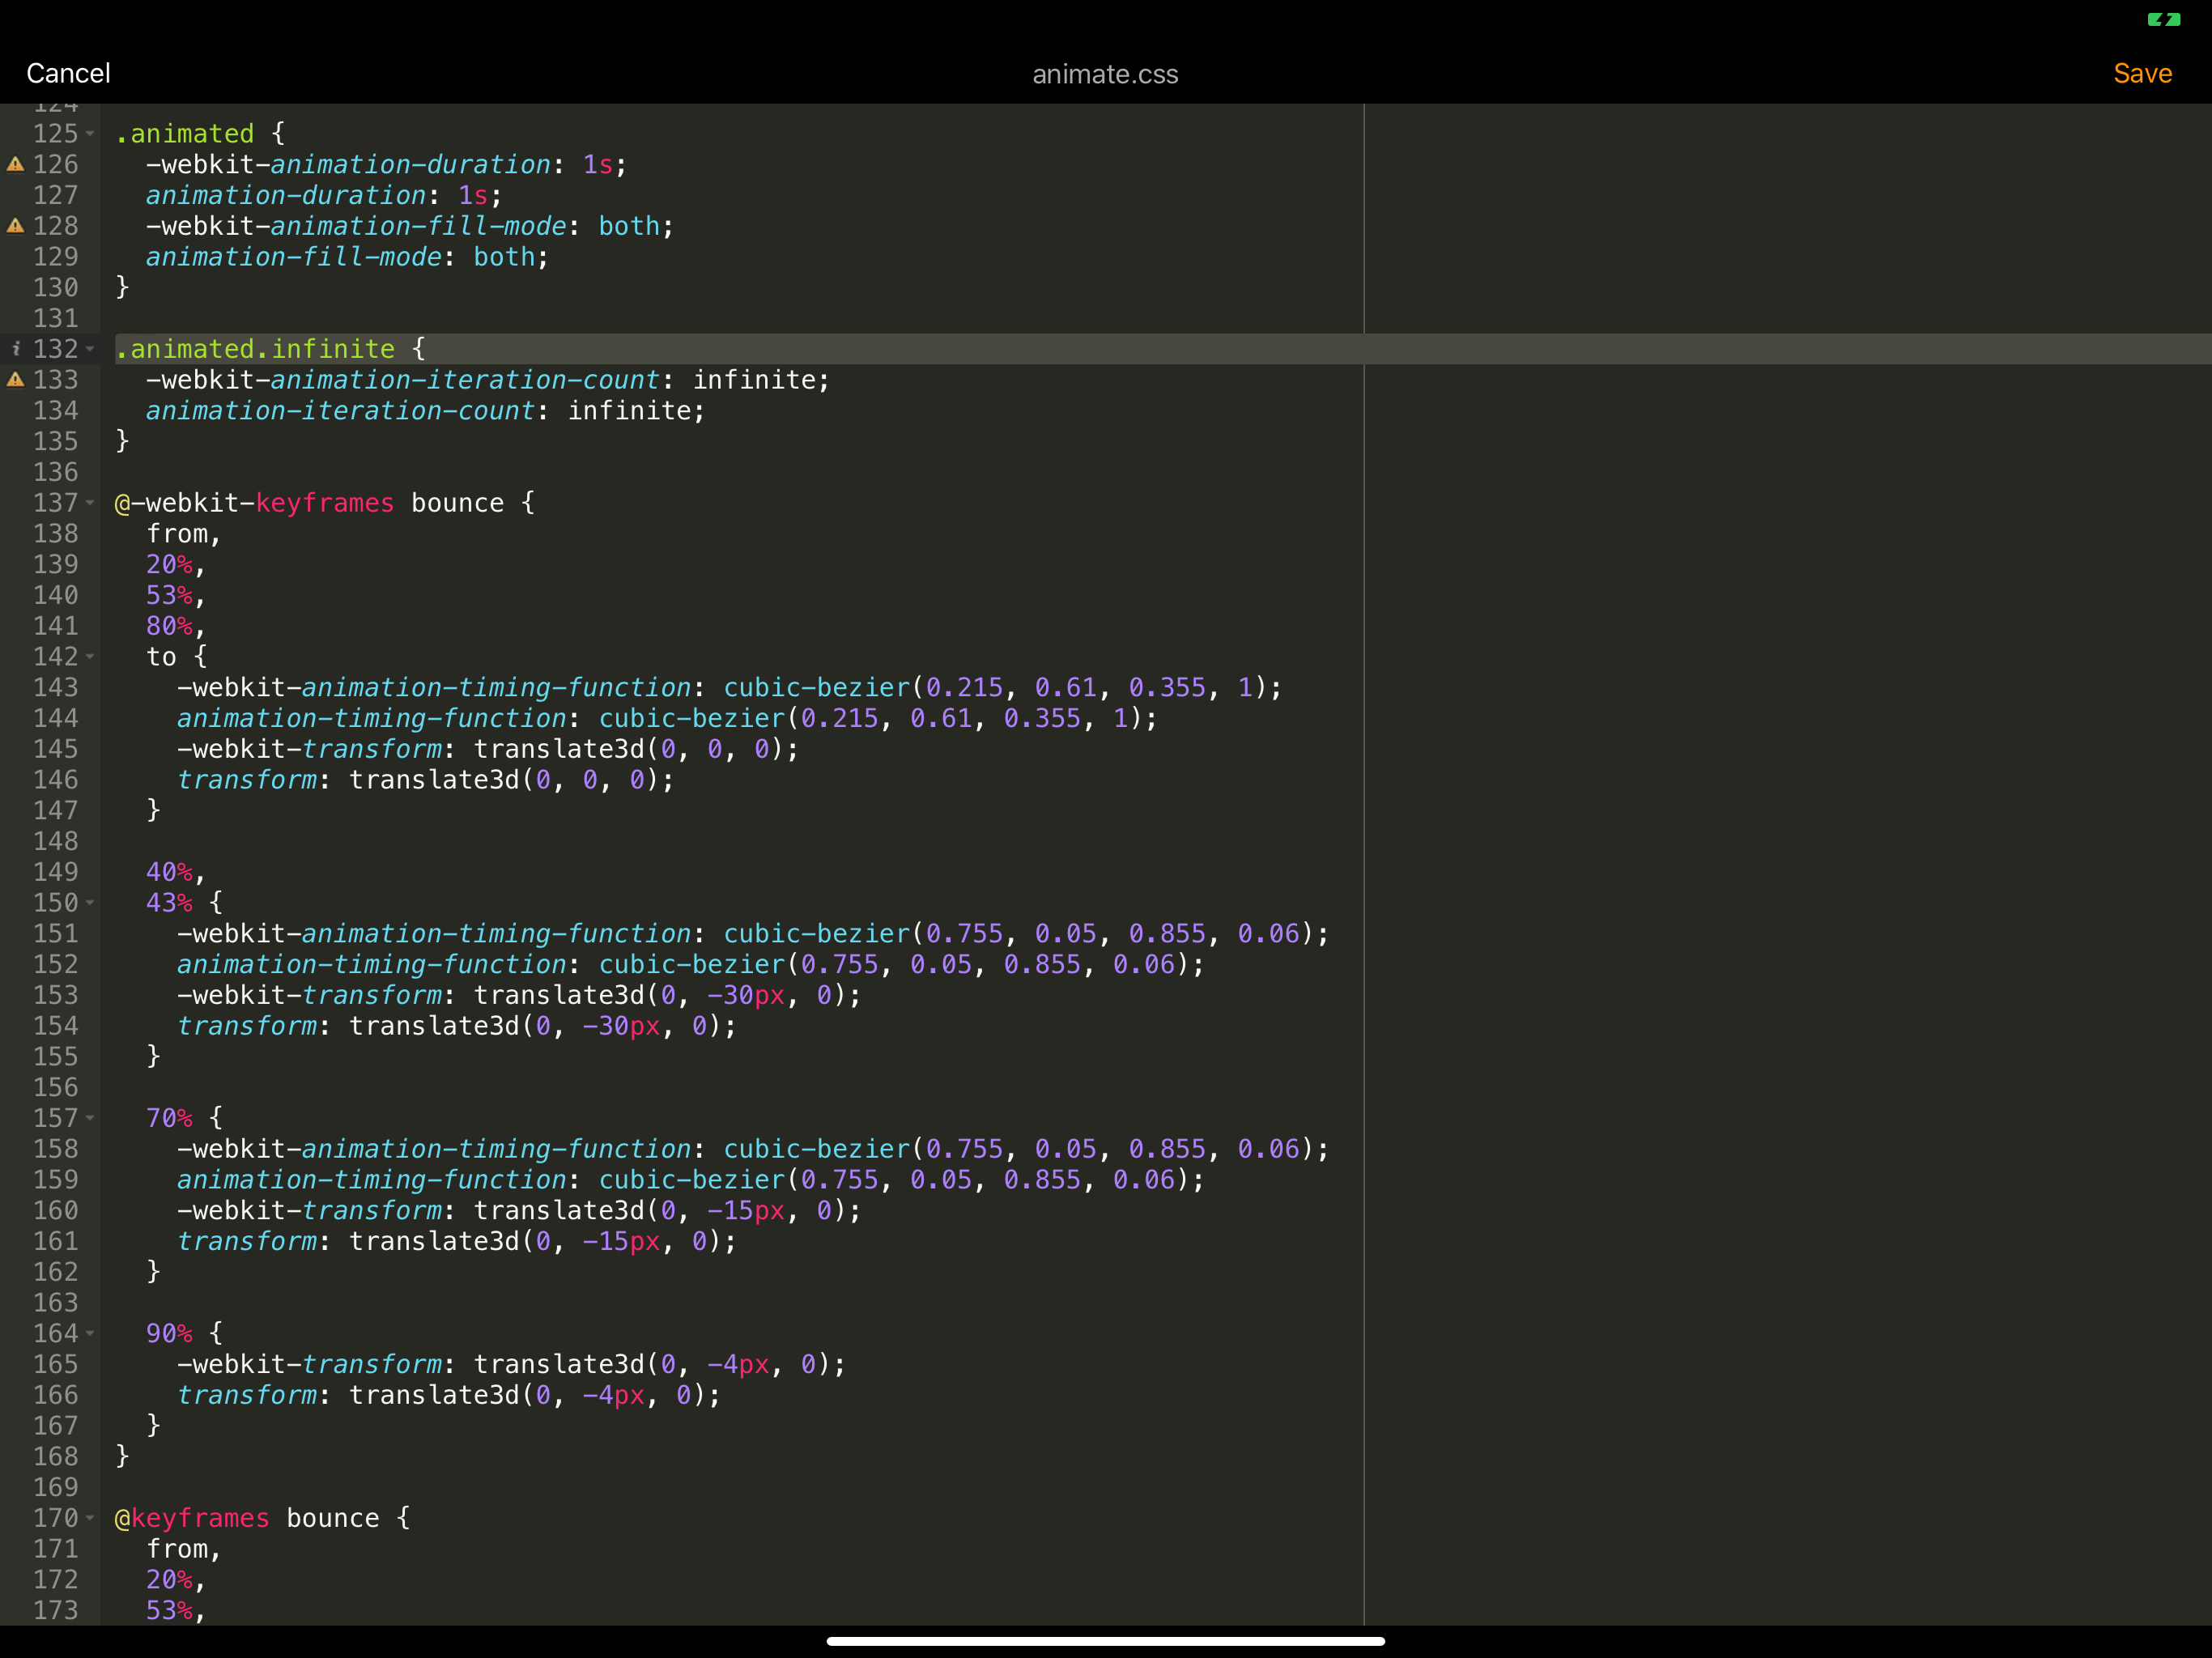Place cursor on 'cubic-bezier' in line 143
2212x1658 pixels.
tap(816, 688)
